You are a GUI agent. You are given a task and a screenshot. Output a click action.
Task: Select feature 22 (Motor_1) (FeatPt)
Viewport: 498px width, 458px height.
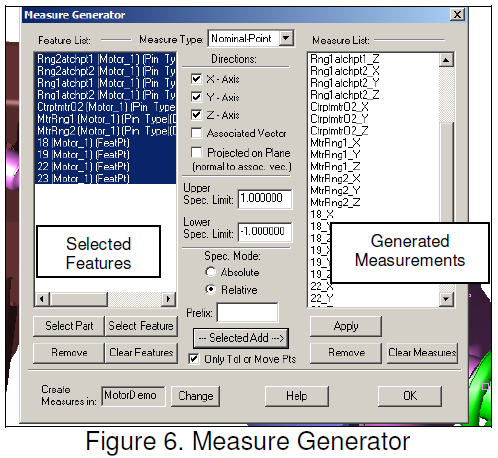(105, 166)
